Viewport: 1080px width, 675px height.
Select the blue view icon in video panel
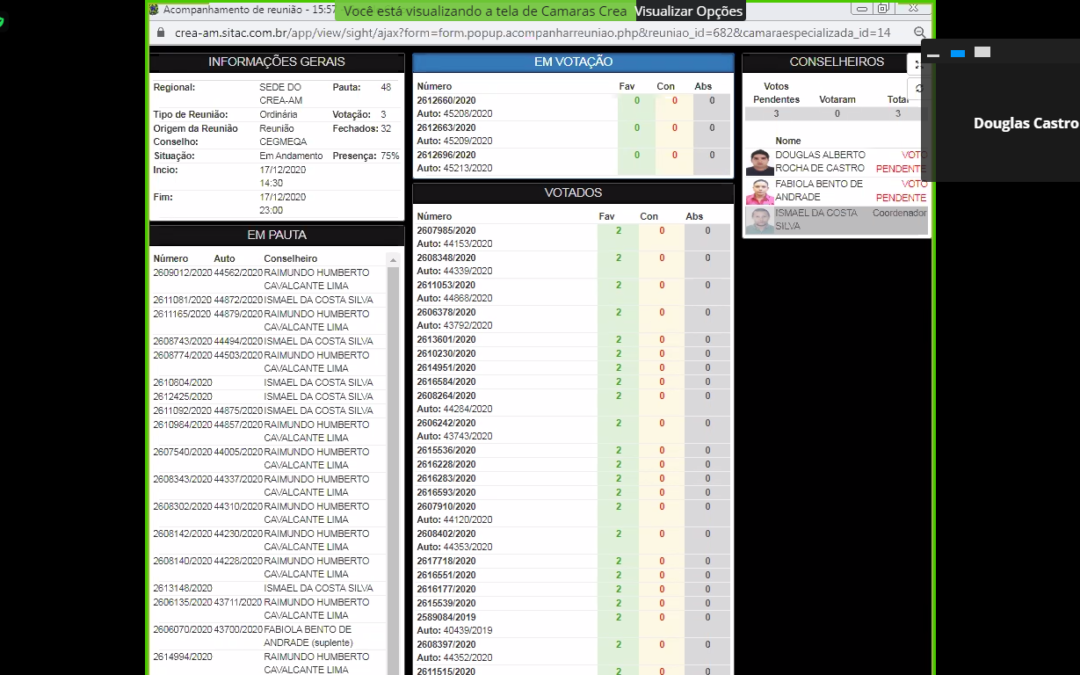957,53
